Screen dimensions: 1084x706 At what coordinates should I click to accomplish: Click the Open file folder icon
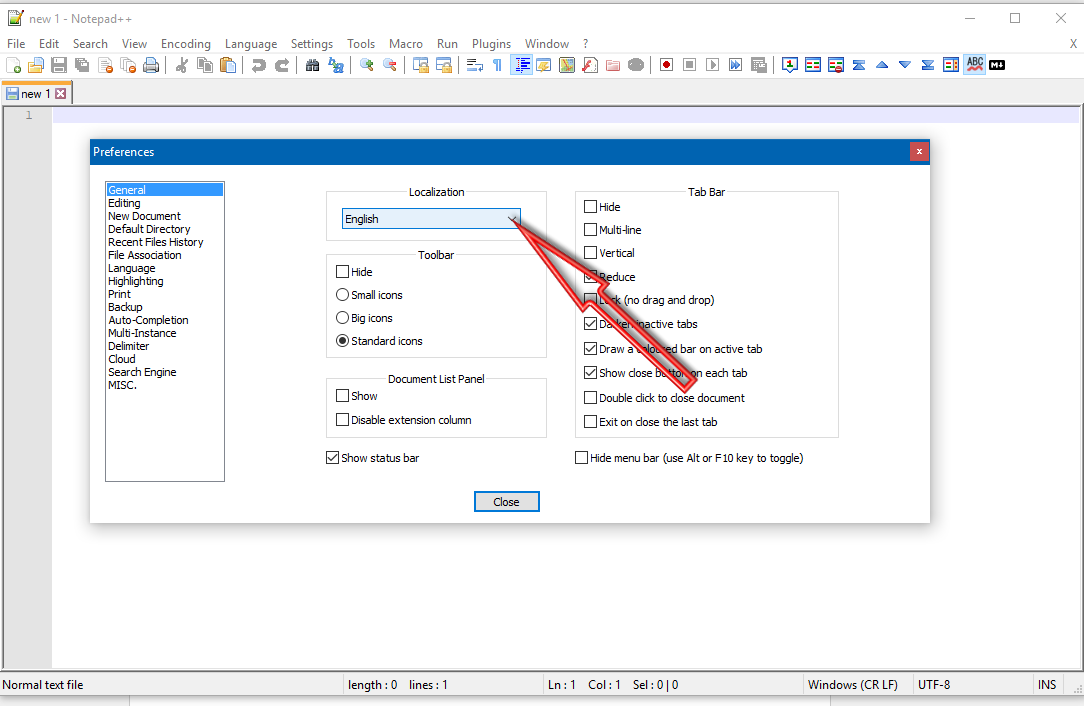[x=36, y=65]
